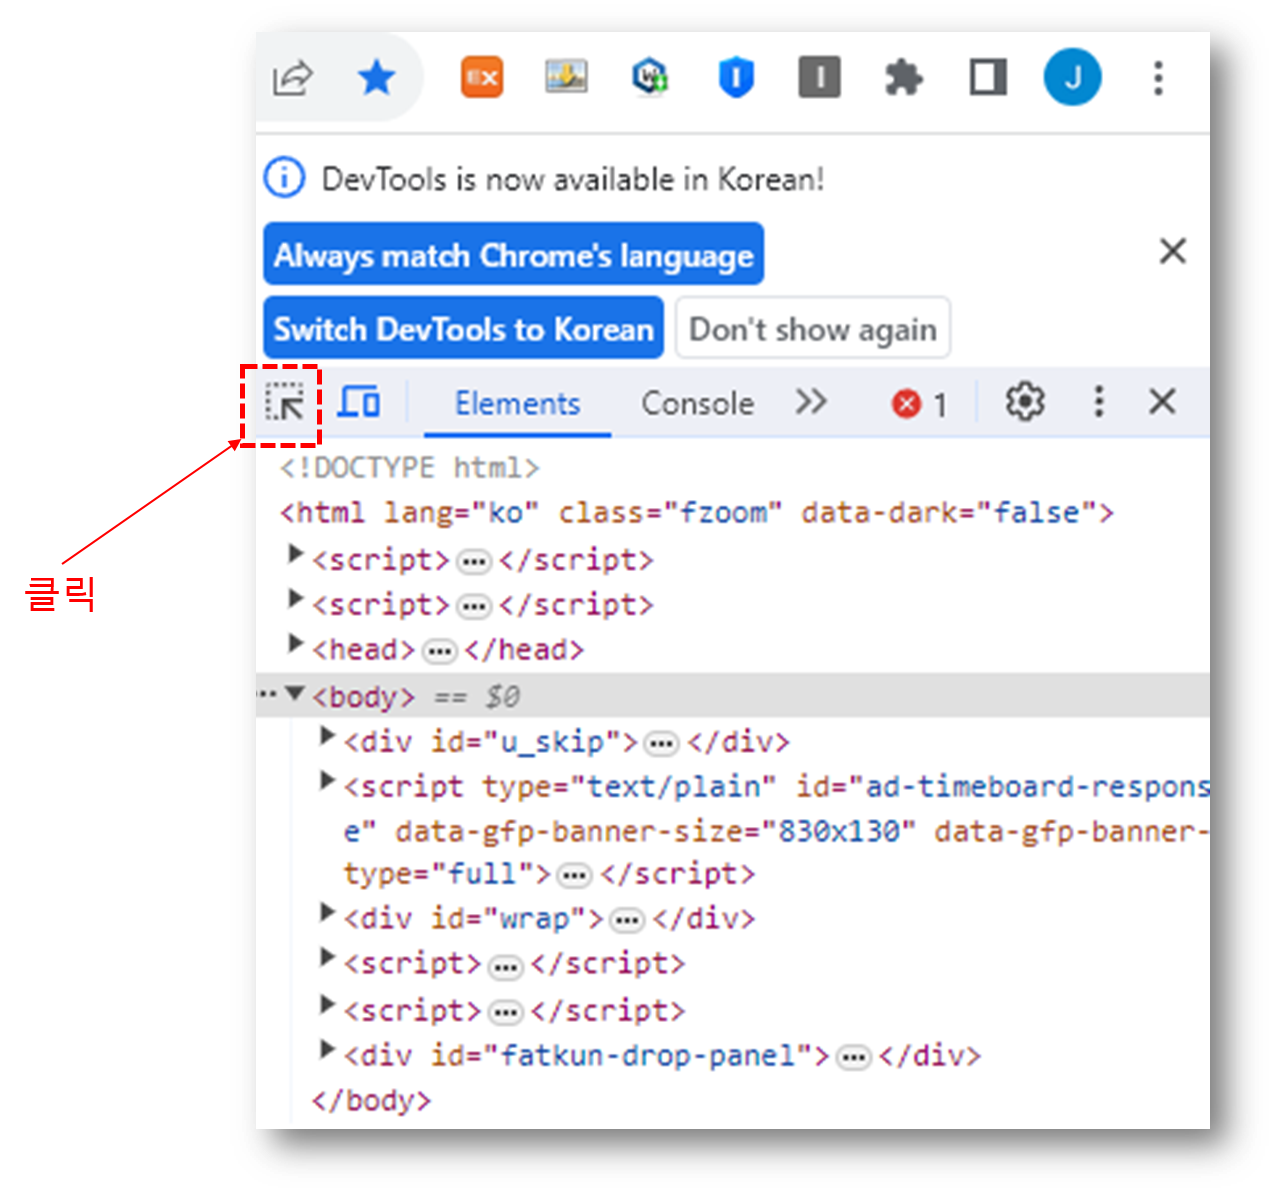Image resolution: width=1275 pixels, height=1194 pixels.
Task: Click the body row's three-dot actions
Action: pos(267,693)
